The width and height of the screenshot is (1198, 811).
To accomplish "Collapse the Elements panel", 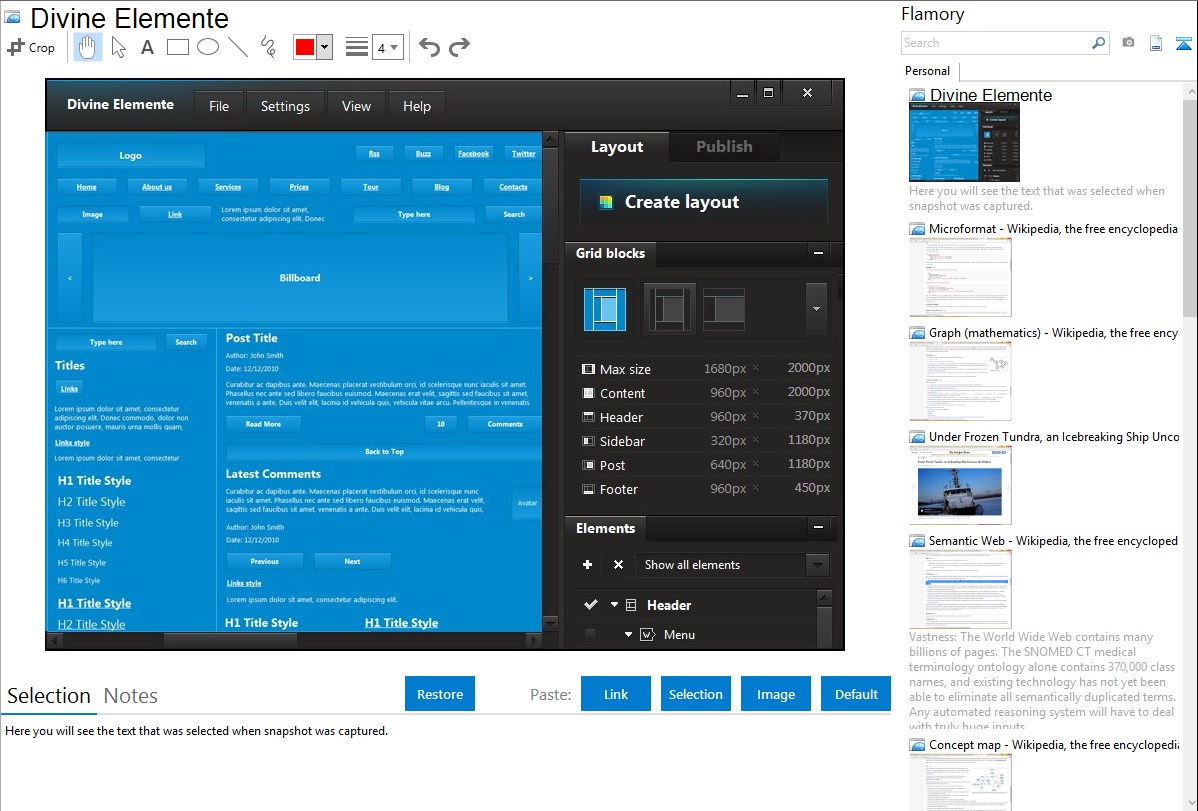I will (x=818, y=527).
